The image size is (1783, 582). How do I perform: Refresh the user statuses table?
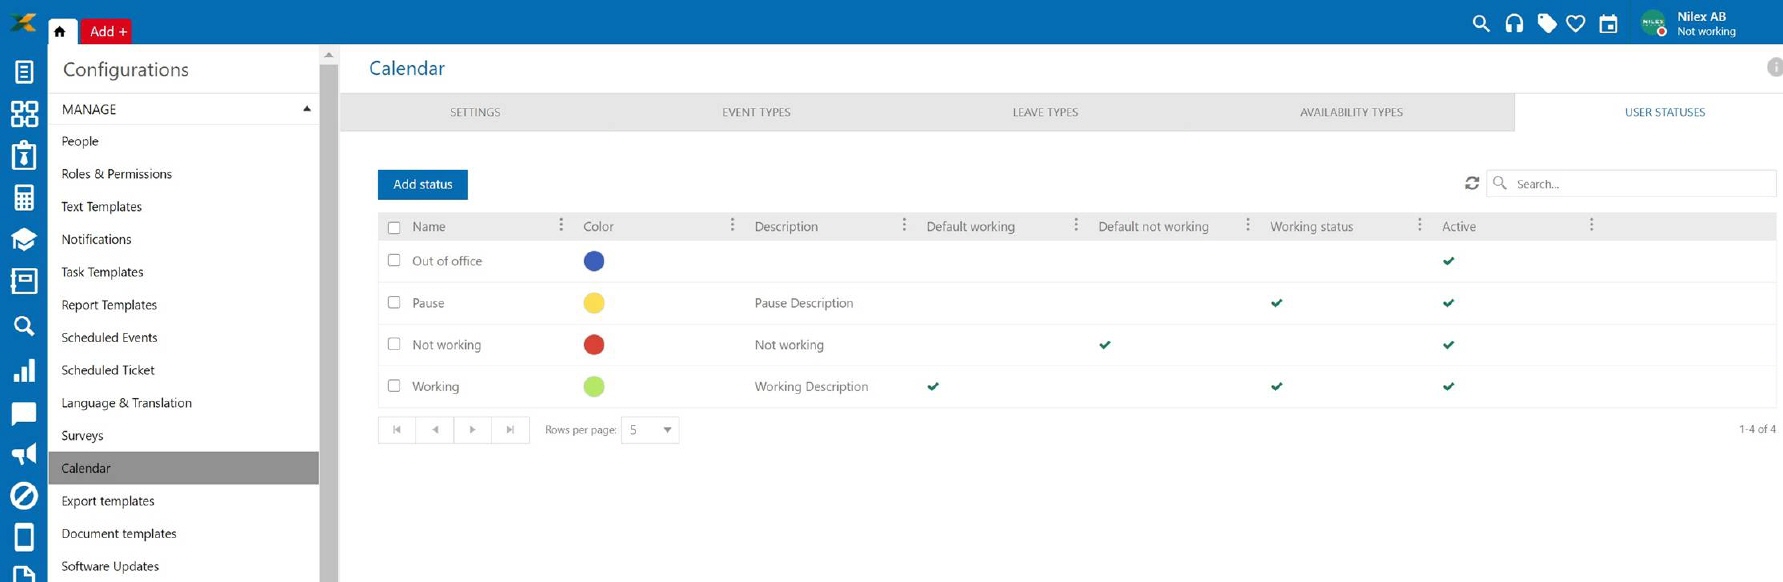point(1472,183)
